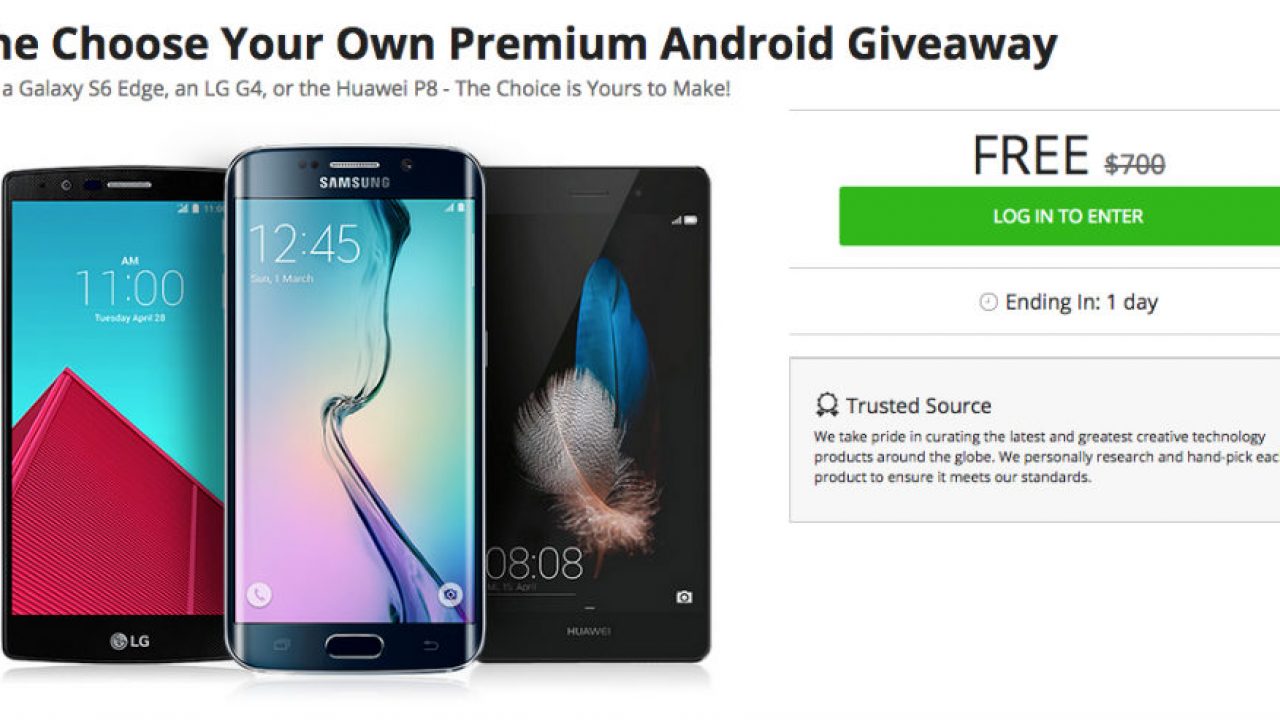Click the 12:45 clock on Samsung screen
Image resolution: width=1280 pixels, height=720 pixels.
point(304,244)
